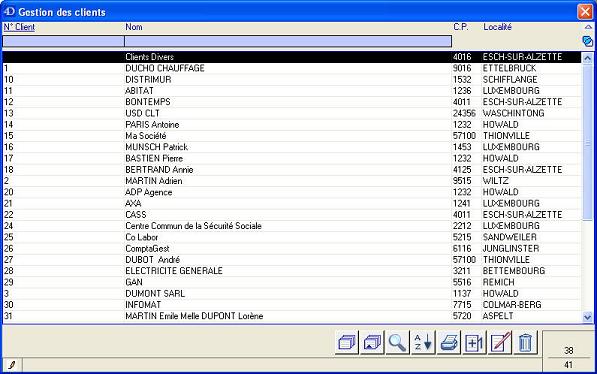Click the show subset of records icon
Image resolution: width=597 pixels, height=374 pixels.
[x=372, y=342]
